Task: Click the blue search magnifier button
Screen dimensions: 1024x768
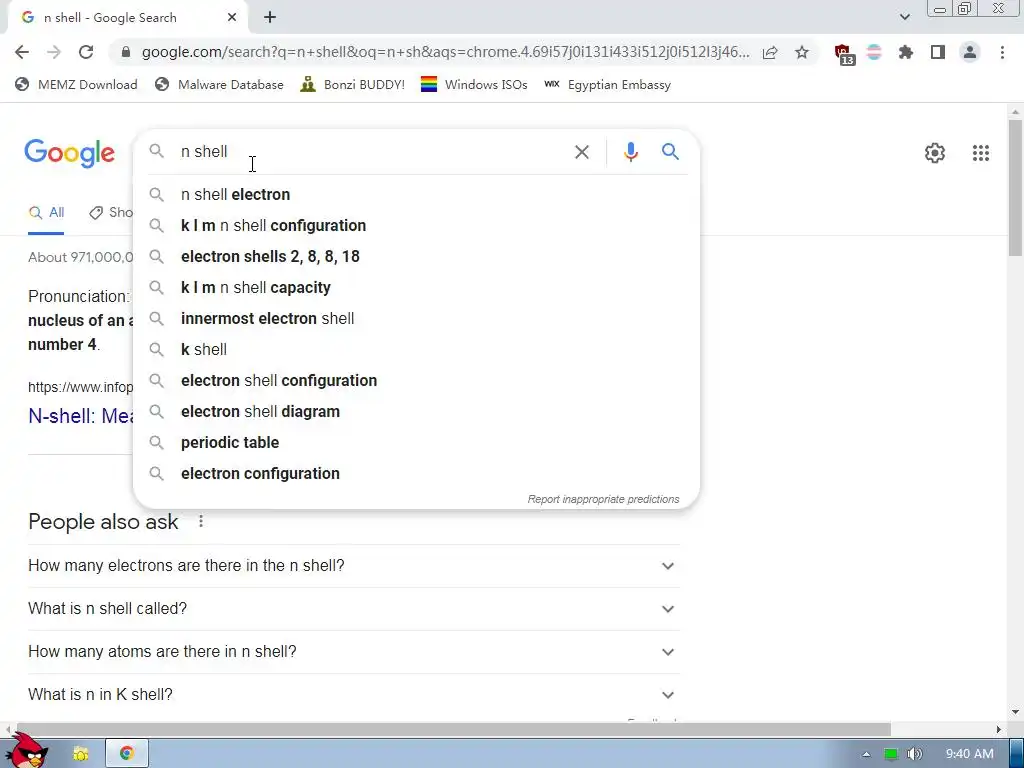Action: [x=670, y=152]
